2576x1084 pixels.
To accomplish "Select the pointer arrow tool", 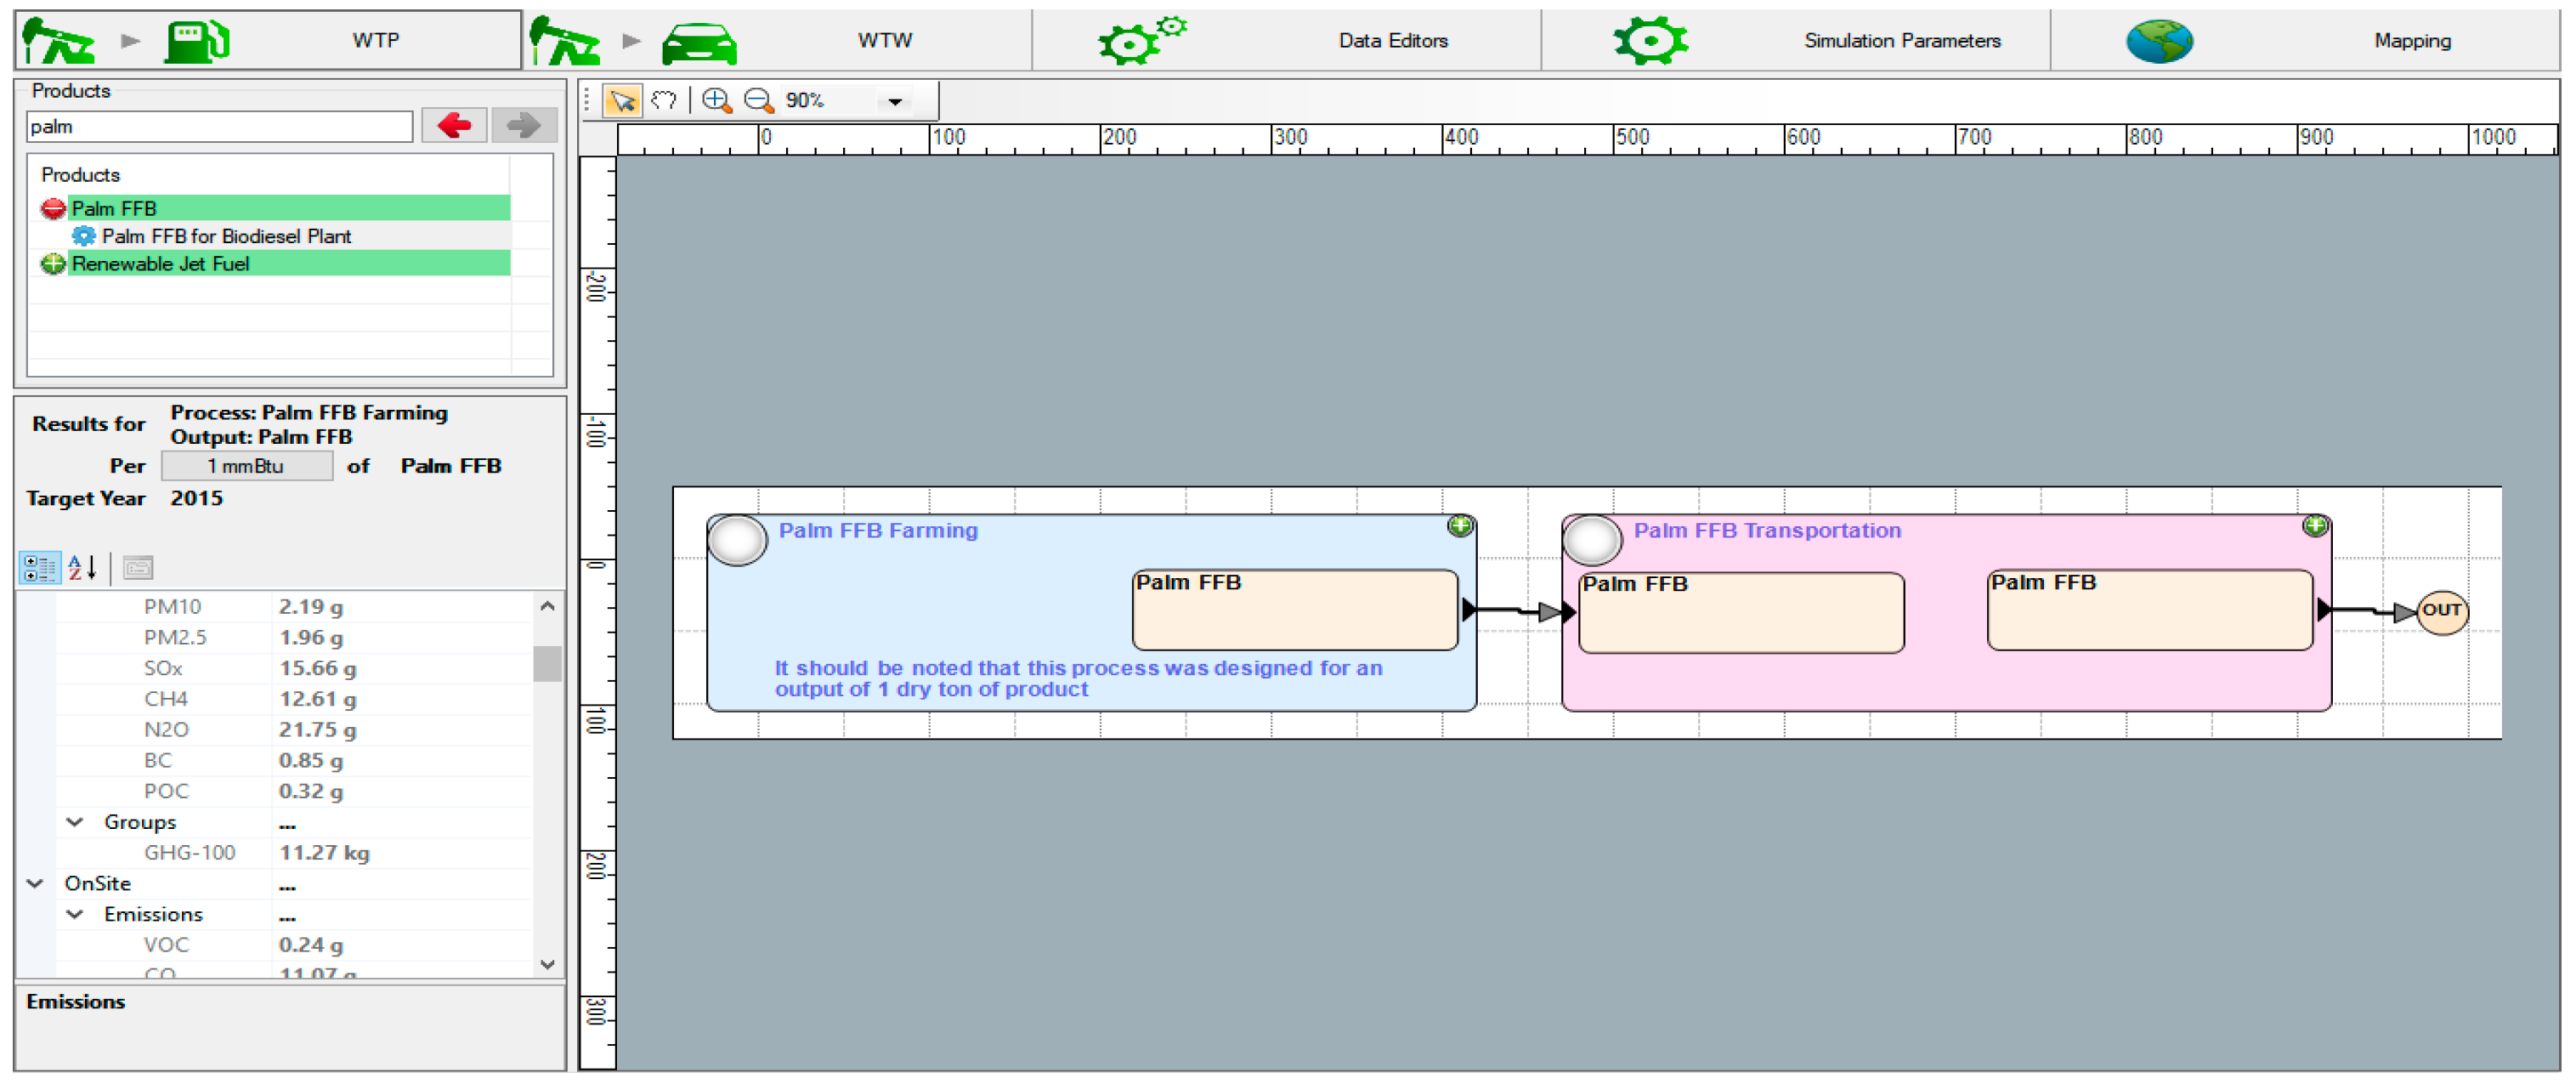I will (x=622, y=101).
